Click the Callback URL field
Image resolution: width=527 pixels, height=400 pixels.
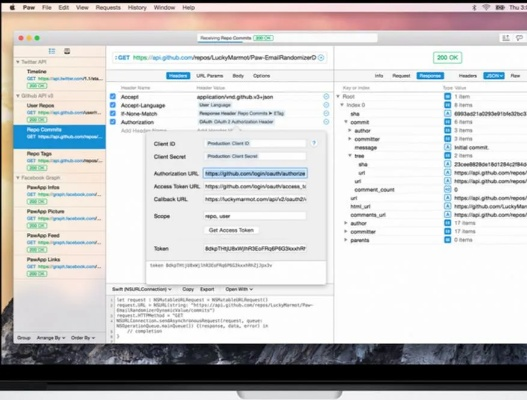(x=255, y=199)
